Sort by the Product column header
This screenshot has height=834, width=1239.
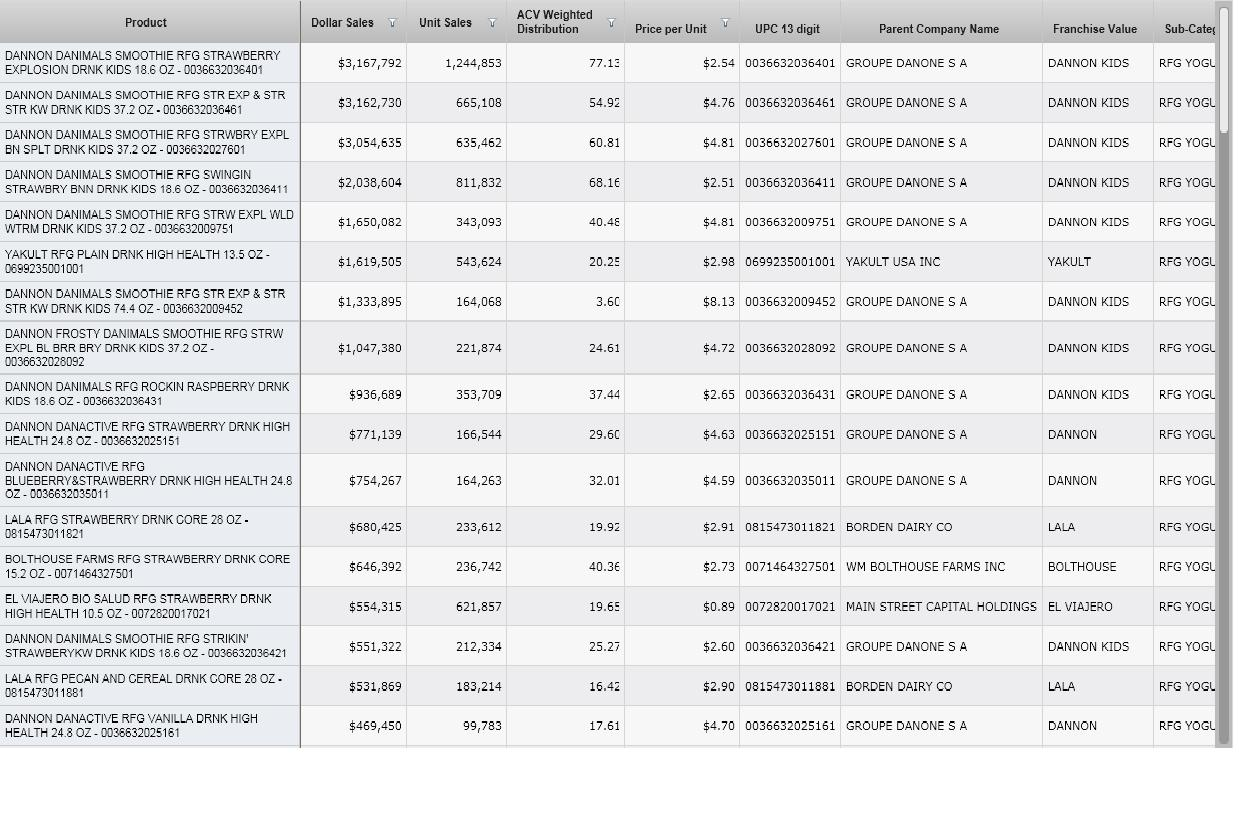coord(146,23)
